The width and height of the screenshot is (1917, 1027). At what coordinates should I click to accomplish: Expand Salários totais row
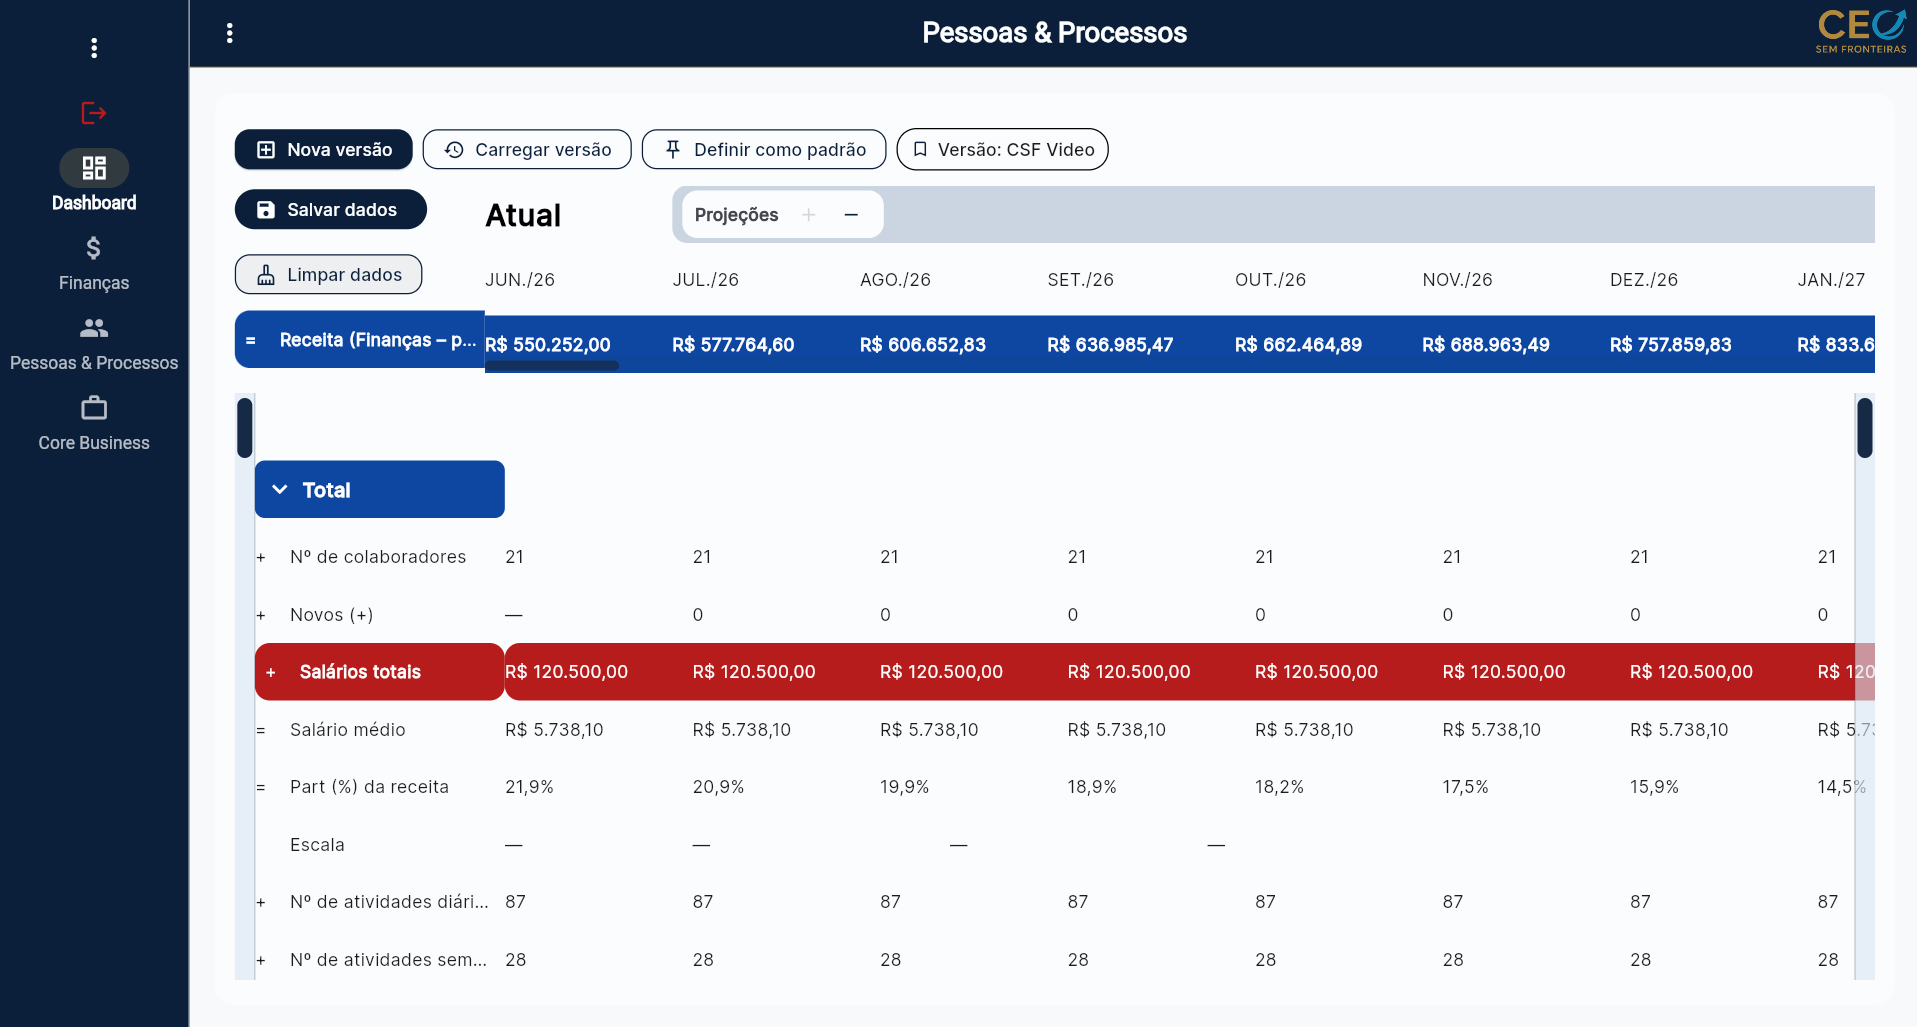271,673
